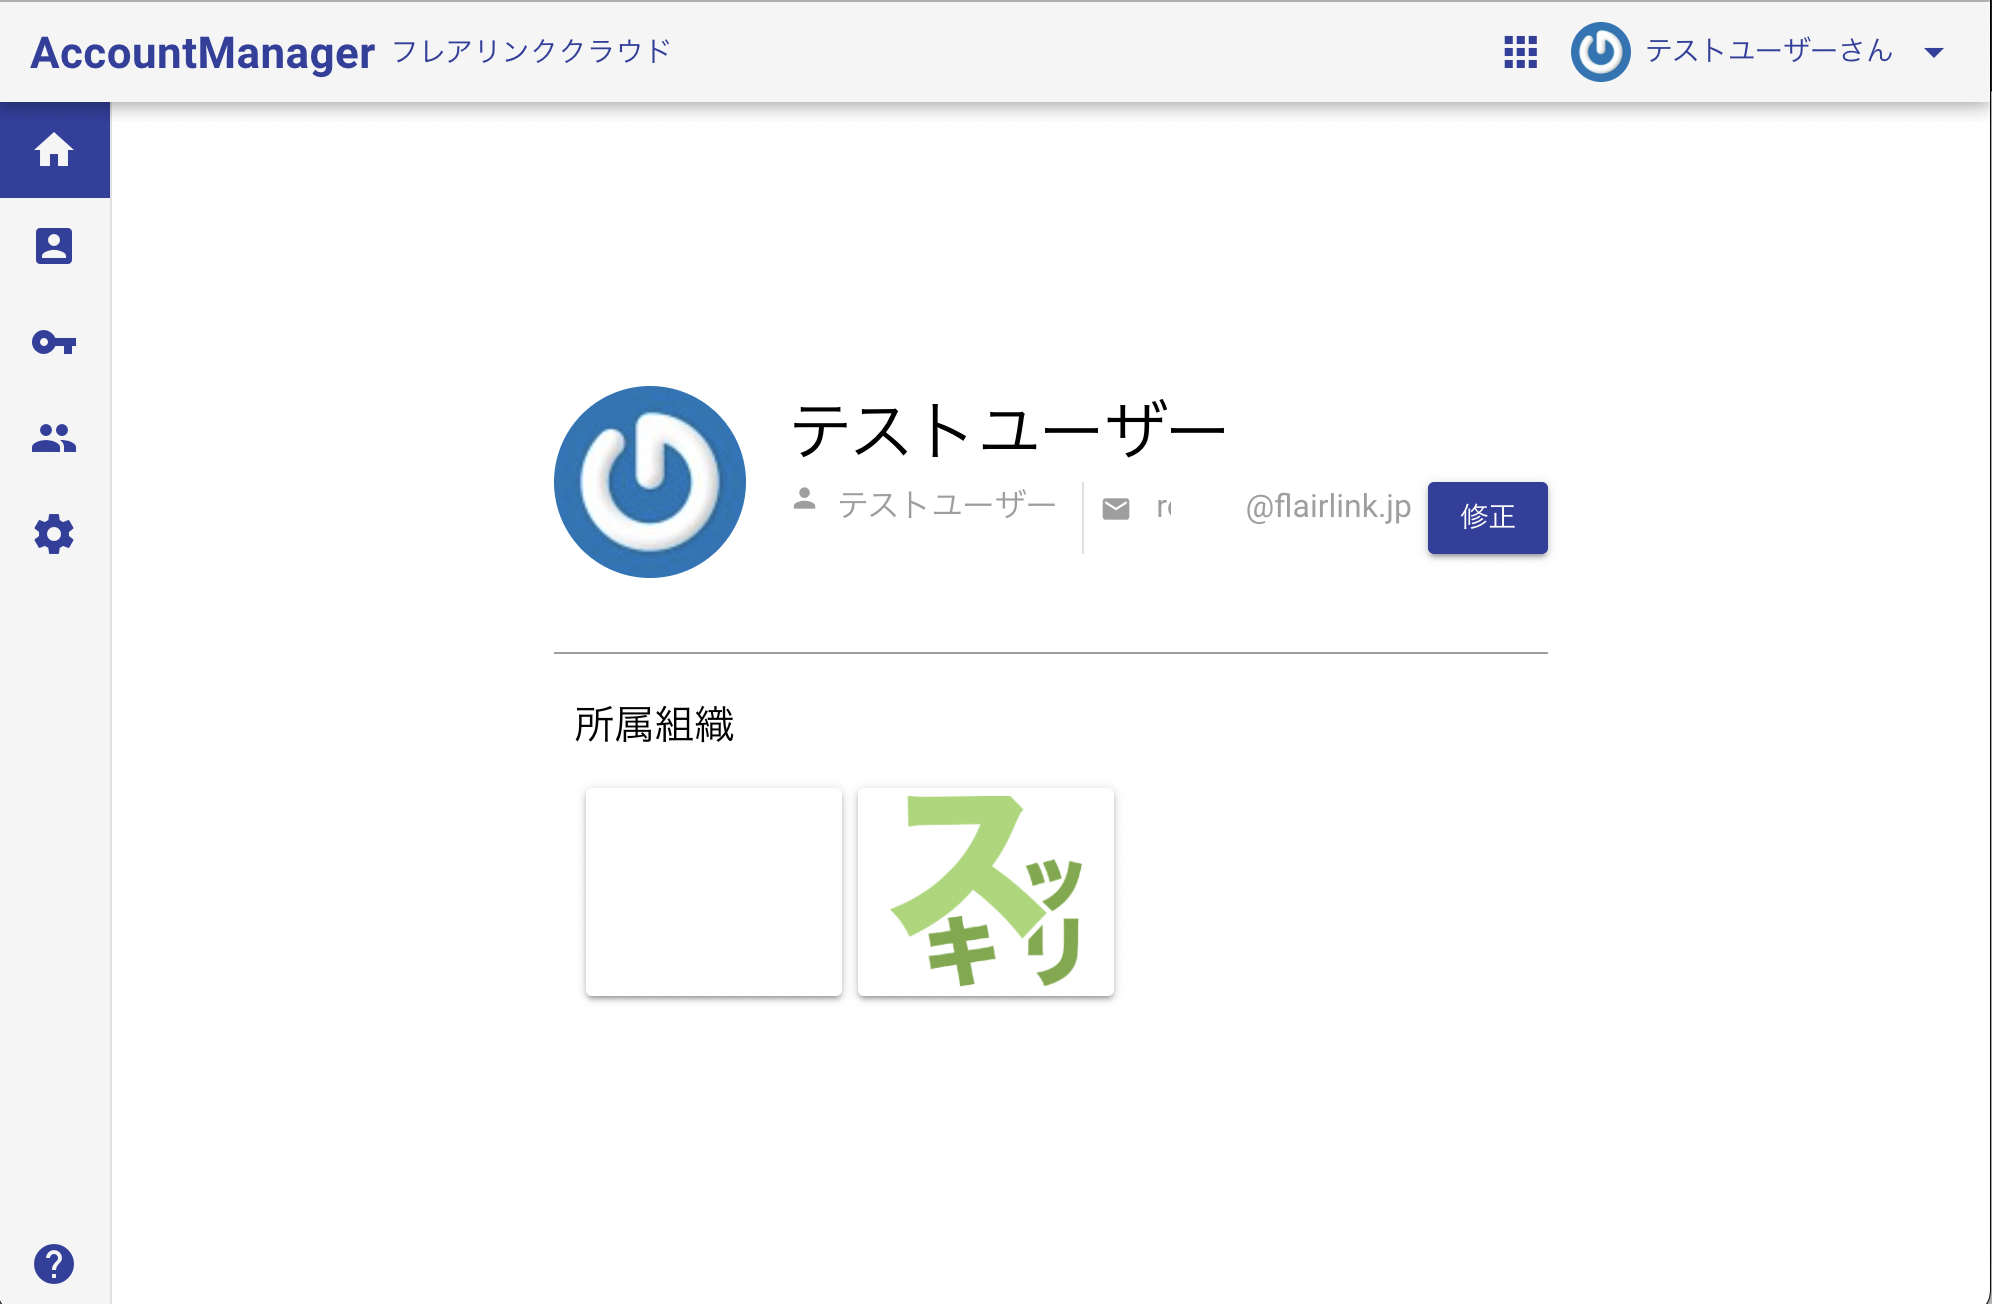Click the user avatar in top bar
The height and width of the screenshot is (1304, 1992).
click(x=1601, y=51)
